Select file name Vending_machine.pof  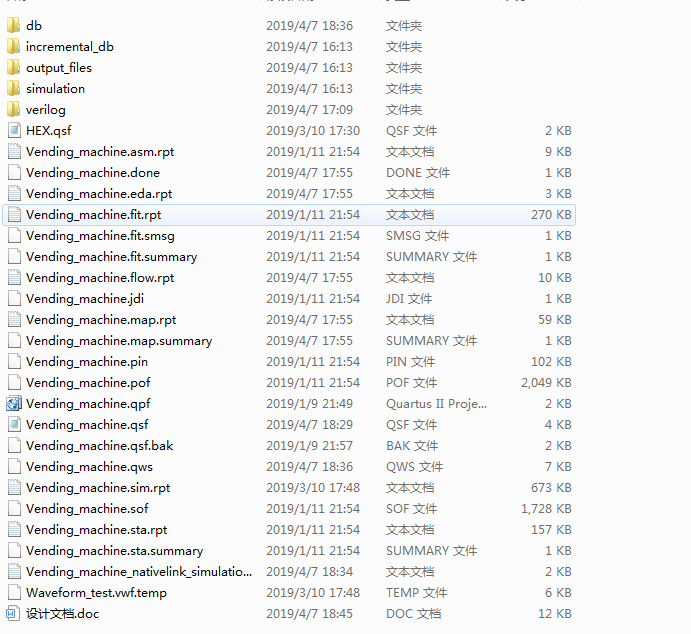pyautogui.click(x=88, y=383)
